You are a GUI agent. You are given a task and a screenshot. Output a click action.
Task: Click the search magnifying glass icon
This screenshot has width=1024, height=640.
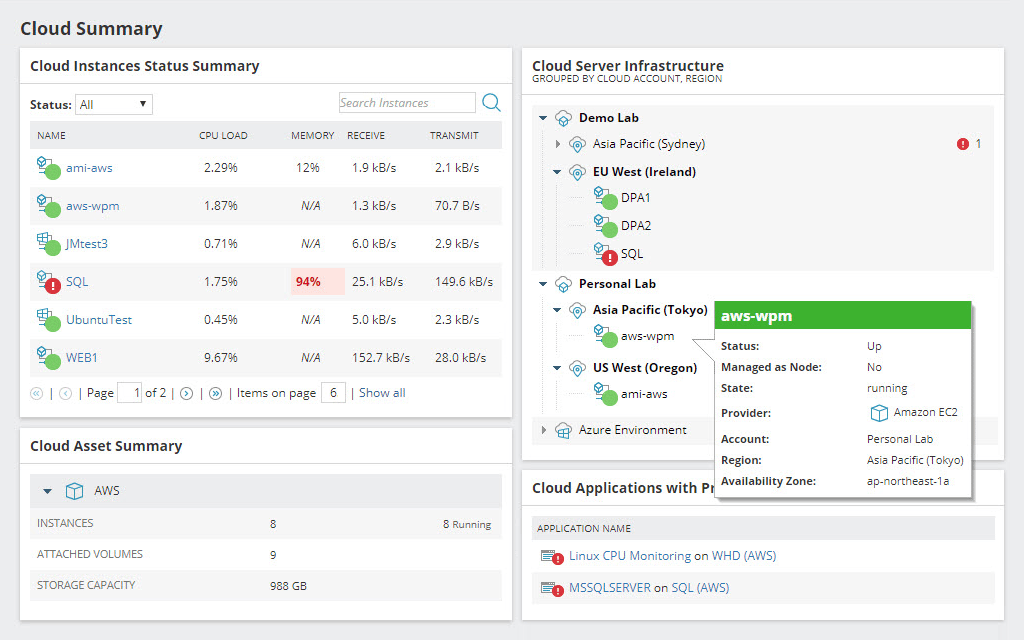[x=491, y=102]
